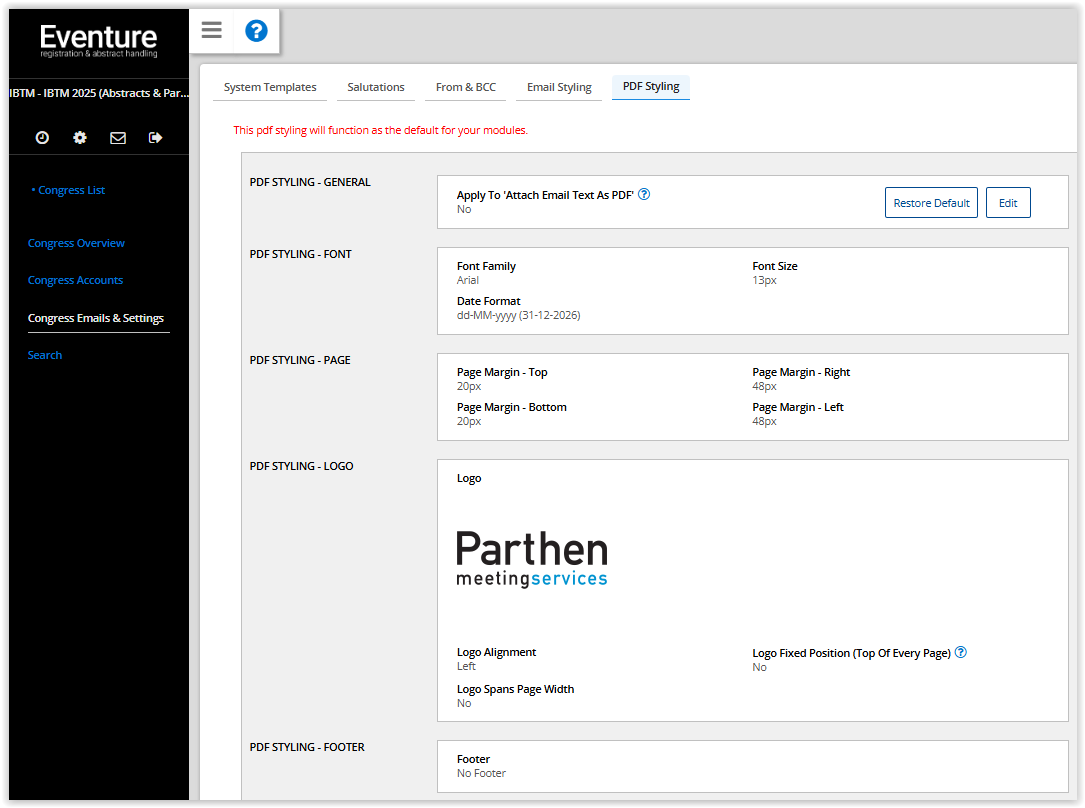Click the Edit button
1085x808 pixels.
[x=1008, y=203]
